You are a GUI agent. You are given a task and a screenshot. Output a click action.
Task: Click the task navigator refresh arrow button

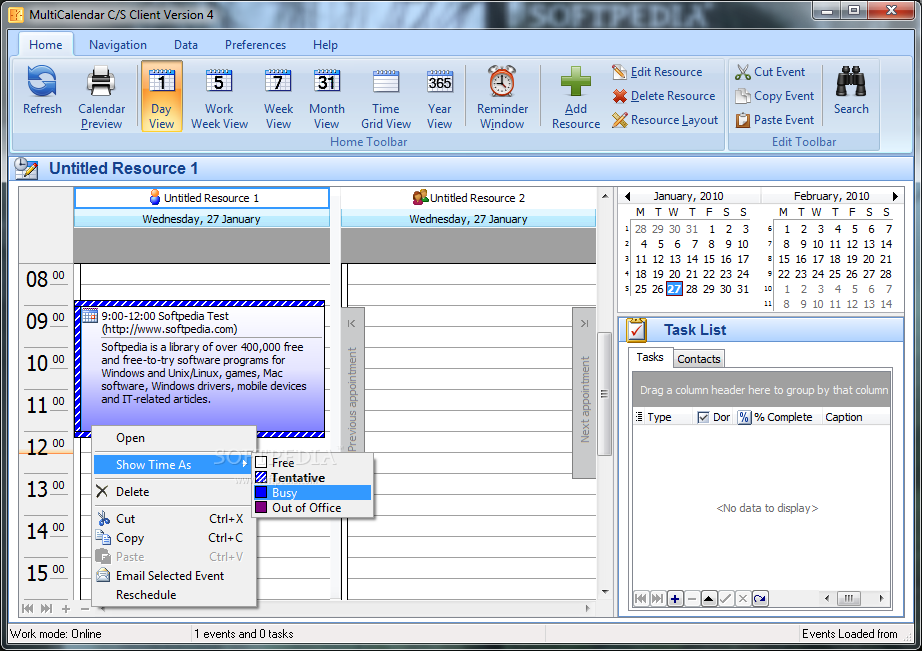coord(760,599)
